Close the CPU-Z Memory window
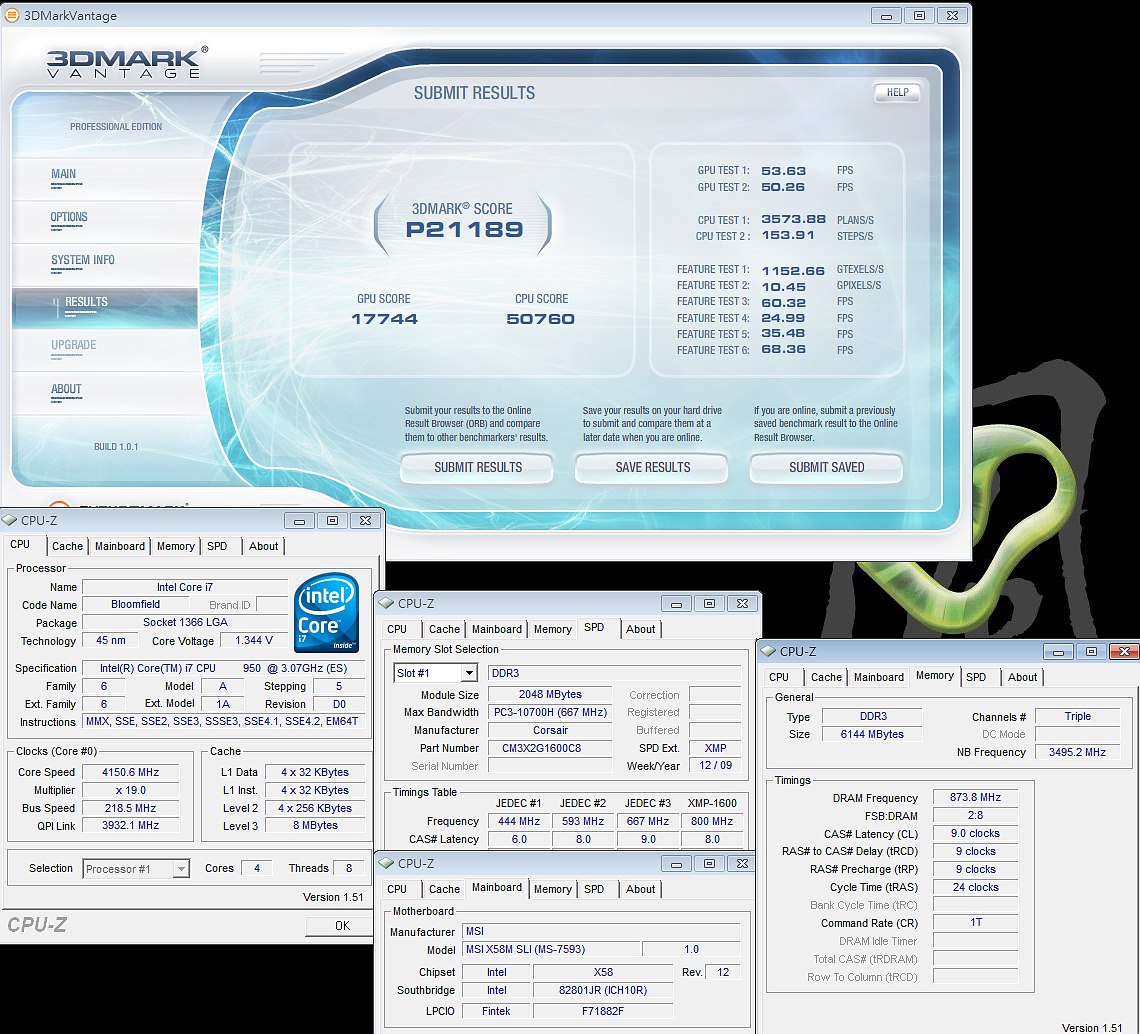The width and height of the screenshot is (1140, 1034). [x=1124, y=652]
